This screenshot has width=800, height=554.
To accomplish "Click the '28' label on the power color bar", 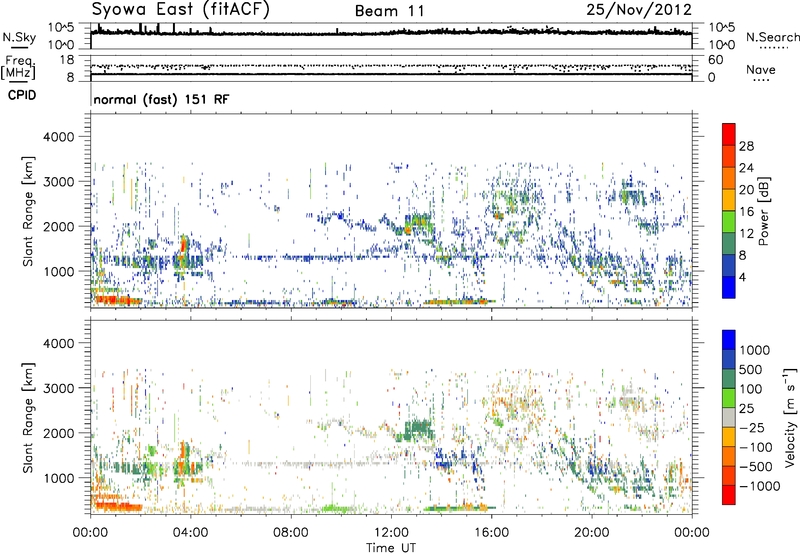I will [x=746, y=146].
